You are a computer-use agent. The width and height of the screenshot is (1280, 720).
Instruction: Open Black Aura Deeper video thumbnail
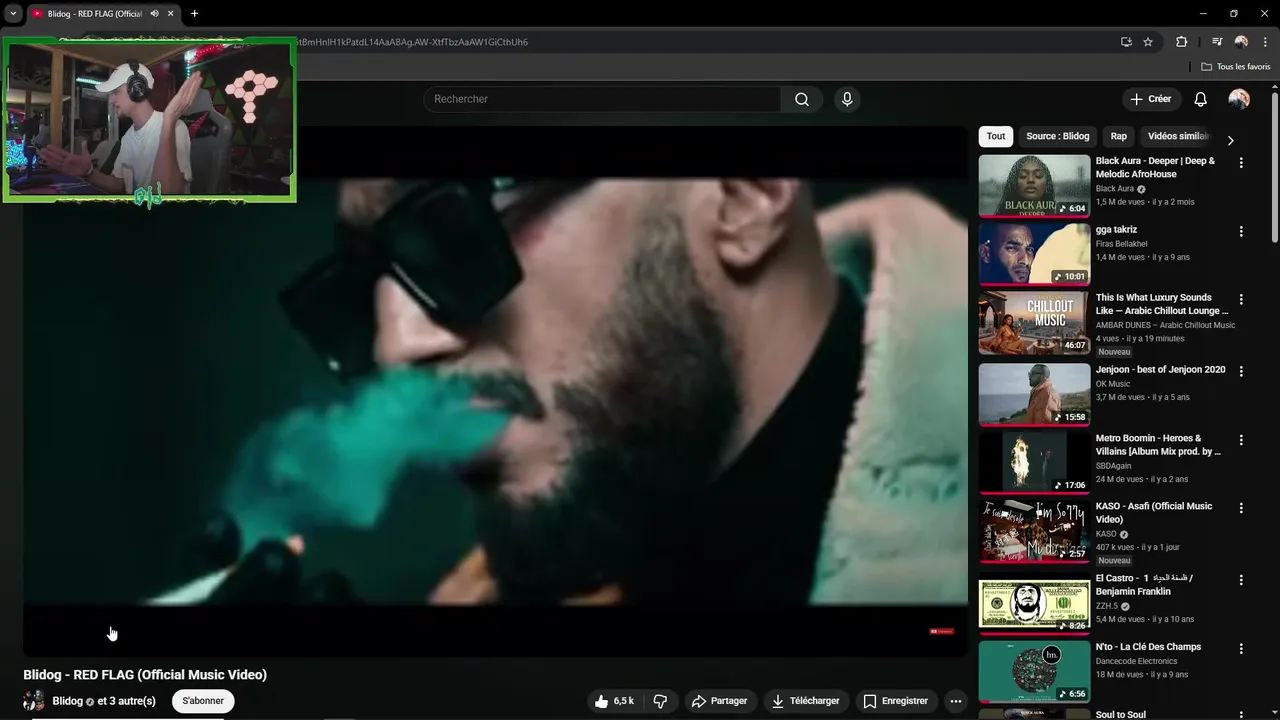point(1034,185)
